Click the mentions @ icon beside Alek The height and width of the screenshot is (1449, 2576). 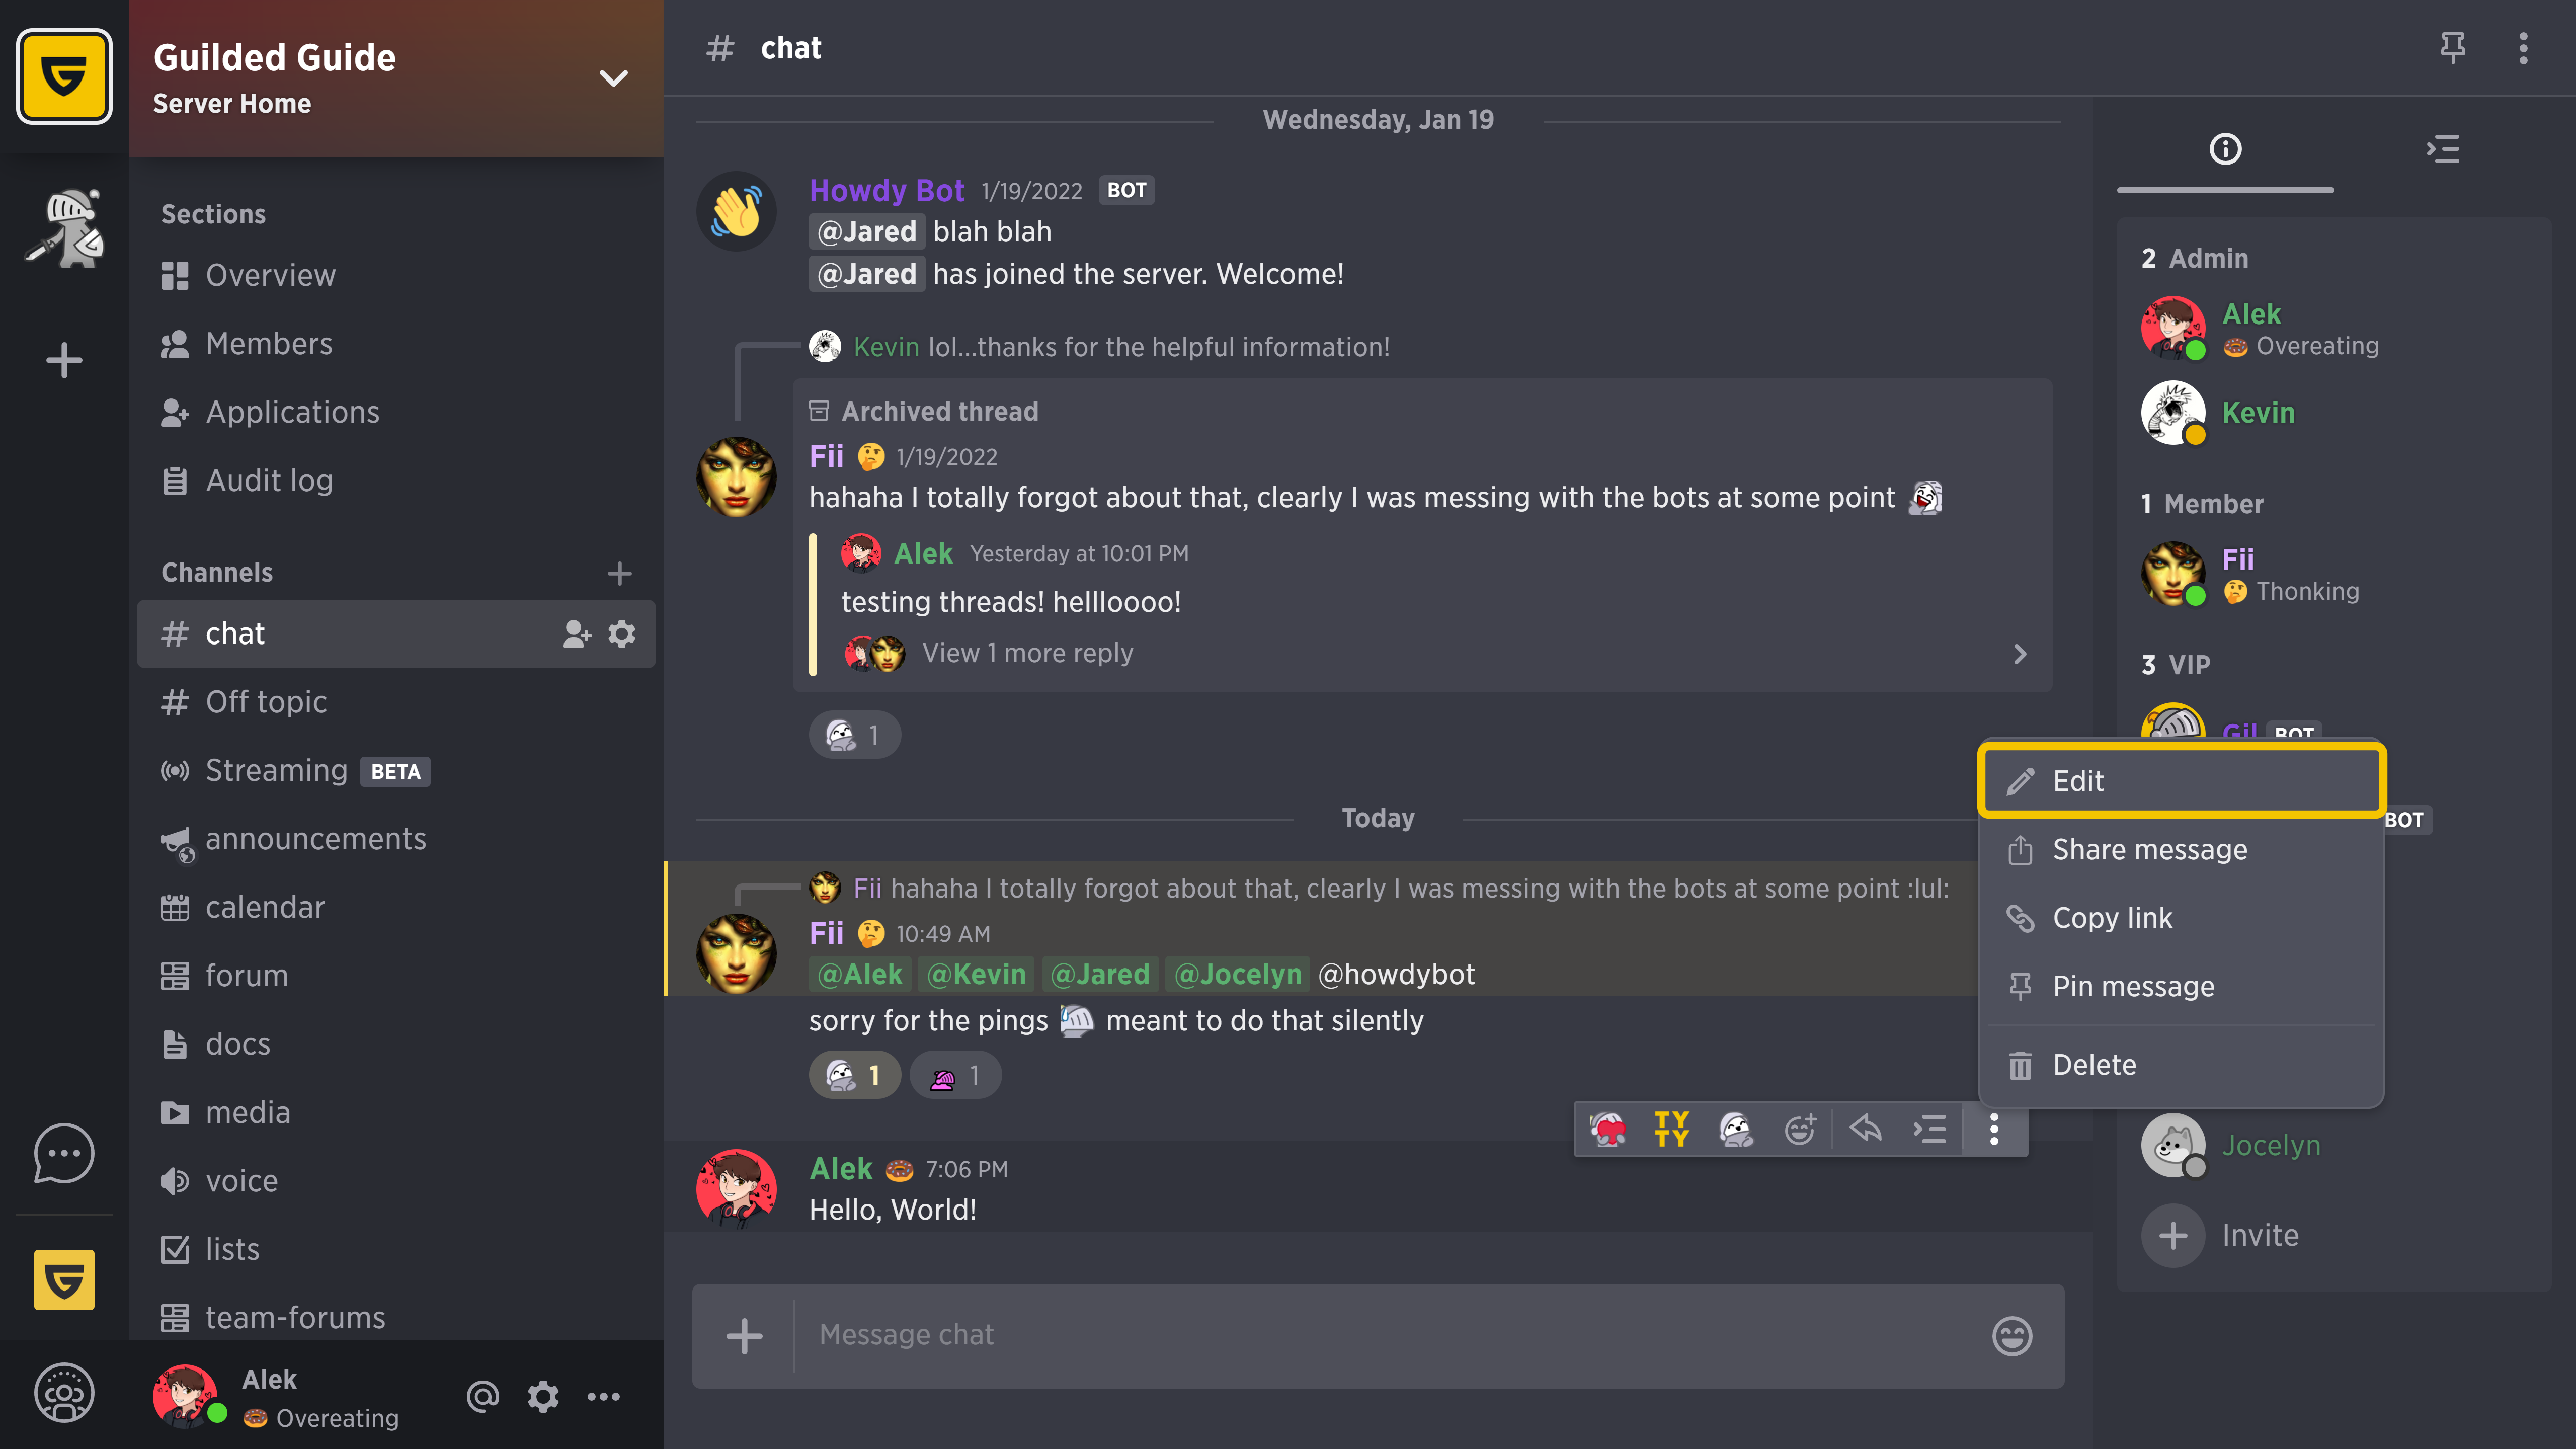click(482, 1396)
